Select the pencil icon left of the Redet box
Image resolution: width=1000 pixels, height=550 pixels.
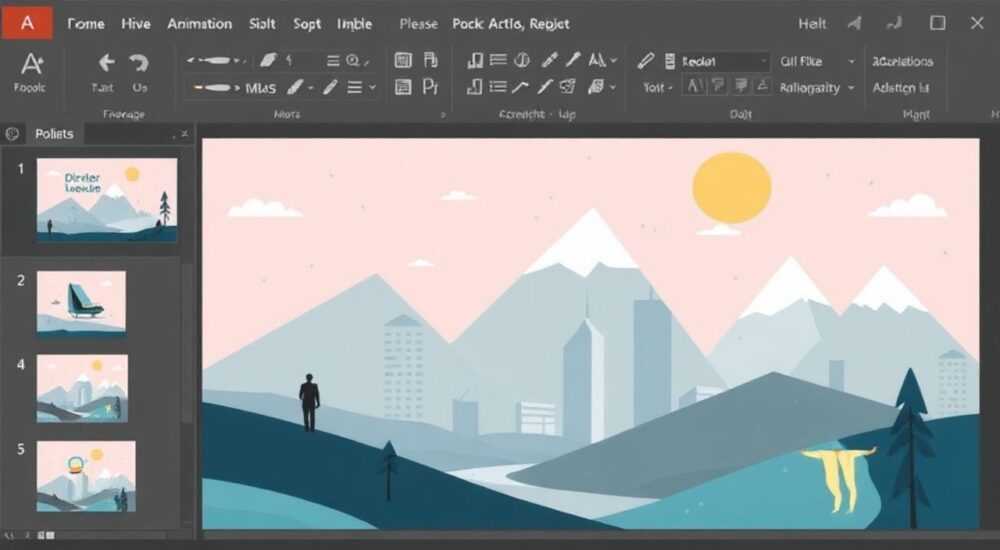coord(645,61)
